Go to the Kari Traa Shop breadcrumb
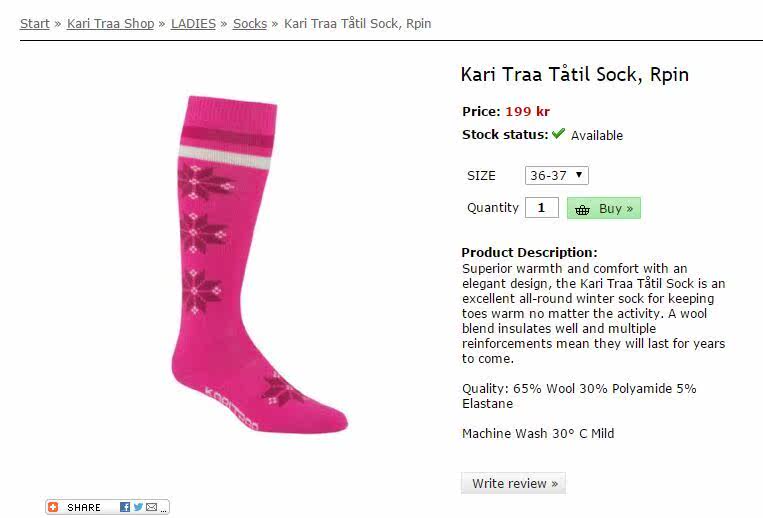 (110, 23)
